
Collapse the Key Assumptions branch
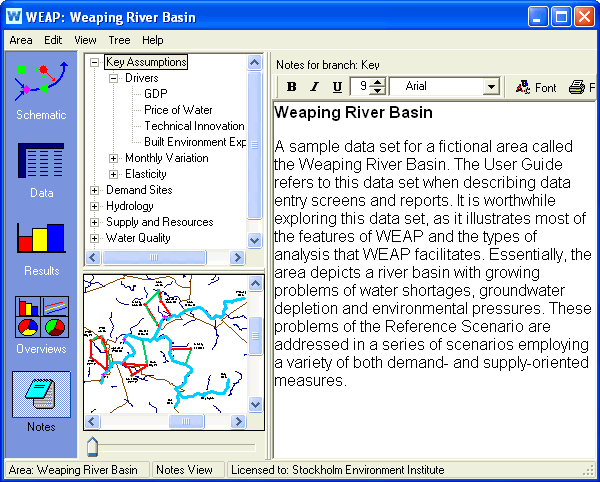point(95,62)
